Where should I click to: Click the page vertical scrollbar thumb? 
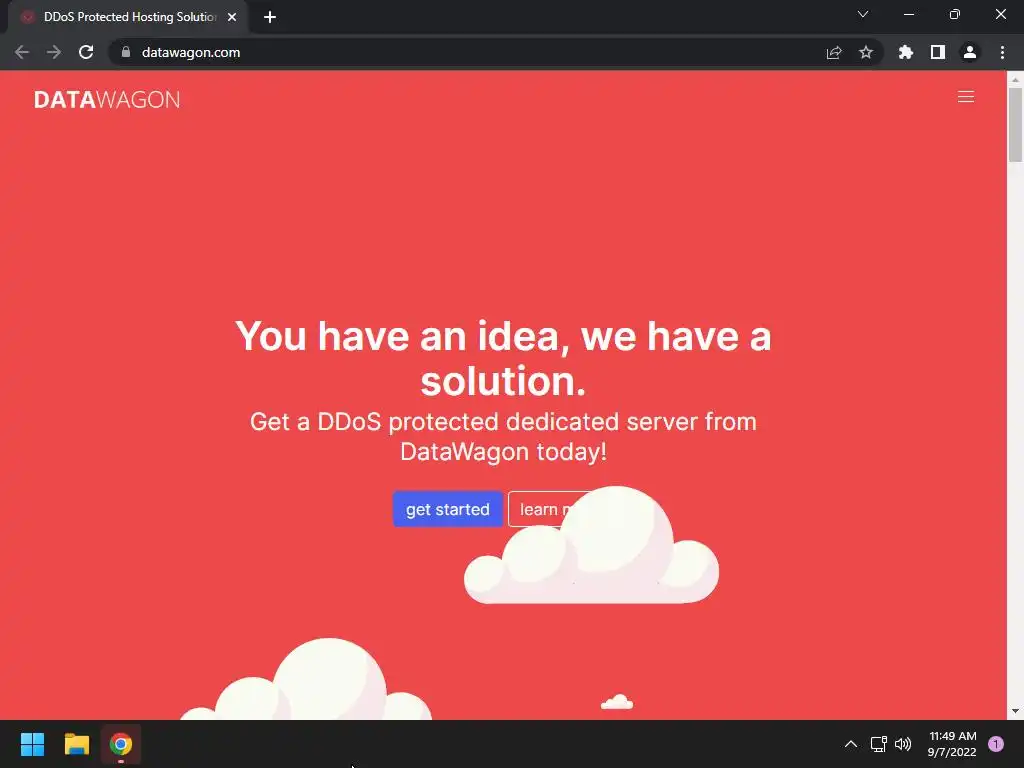click(1015, 124)
